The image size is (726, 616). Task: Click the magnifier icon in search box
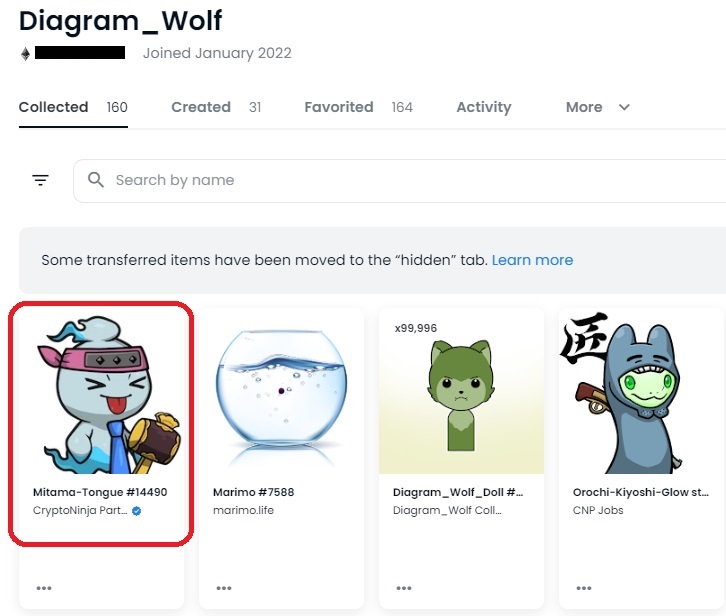(x=96, y=180)
